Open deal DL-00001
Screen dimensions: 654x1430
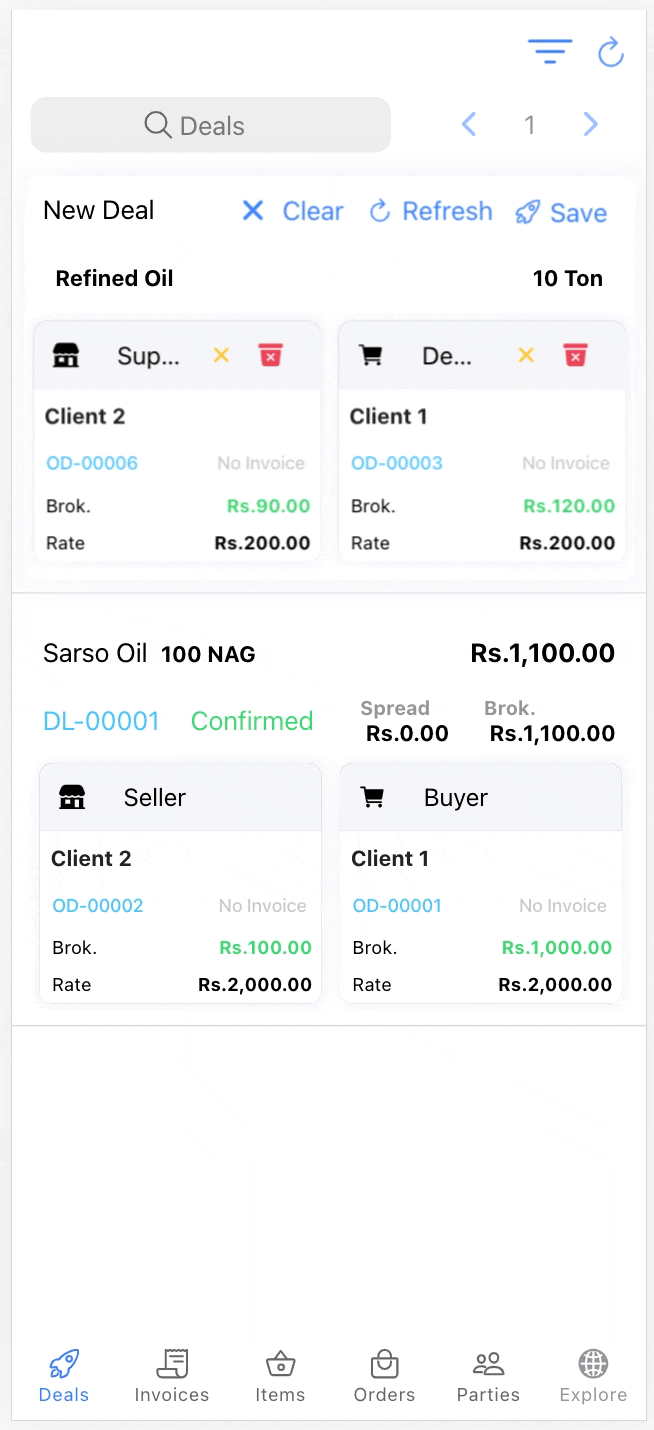tap(101, 720)
